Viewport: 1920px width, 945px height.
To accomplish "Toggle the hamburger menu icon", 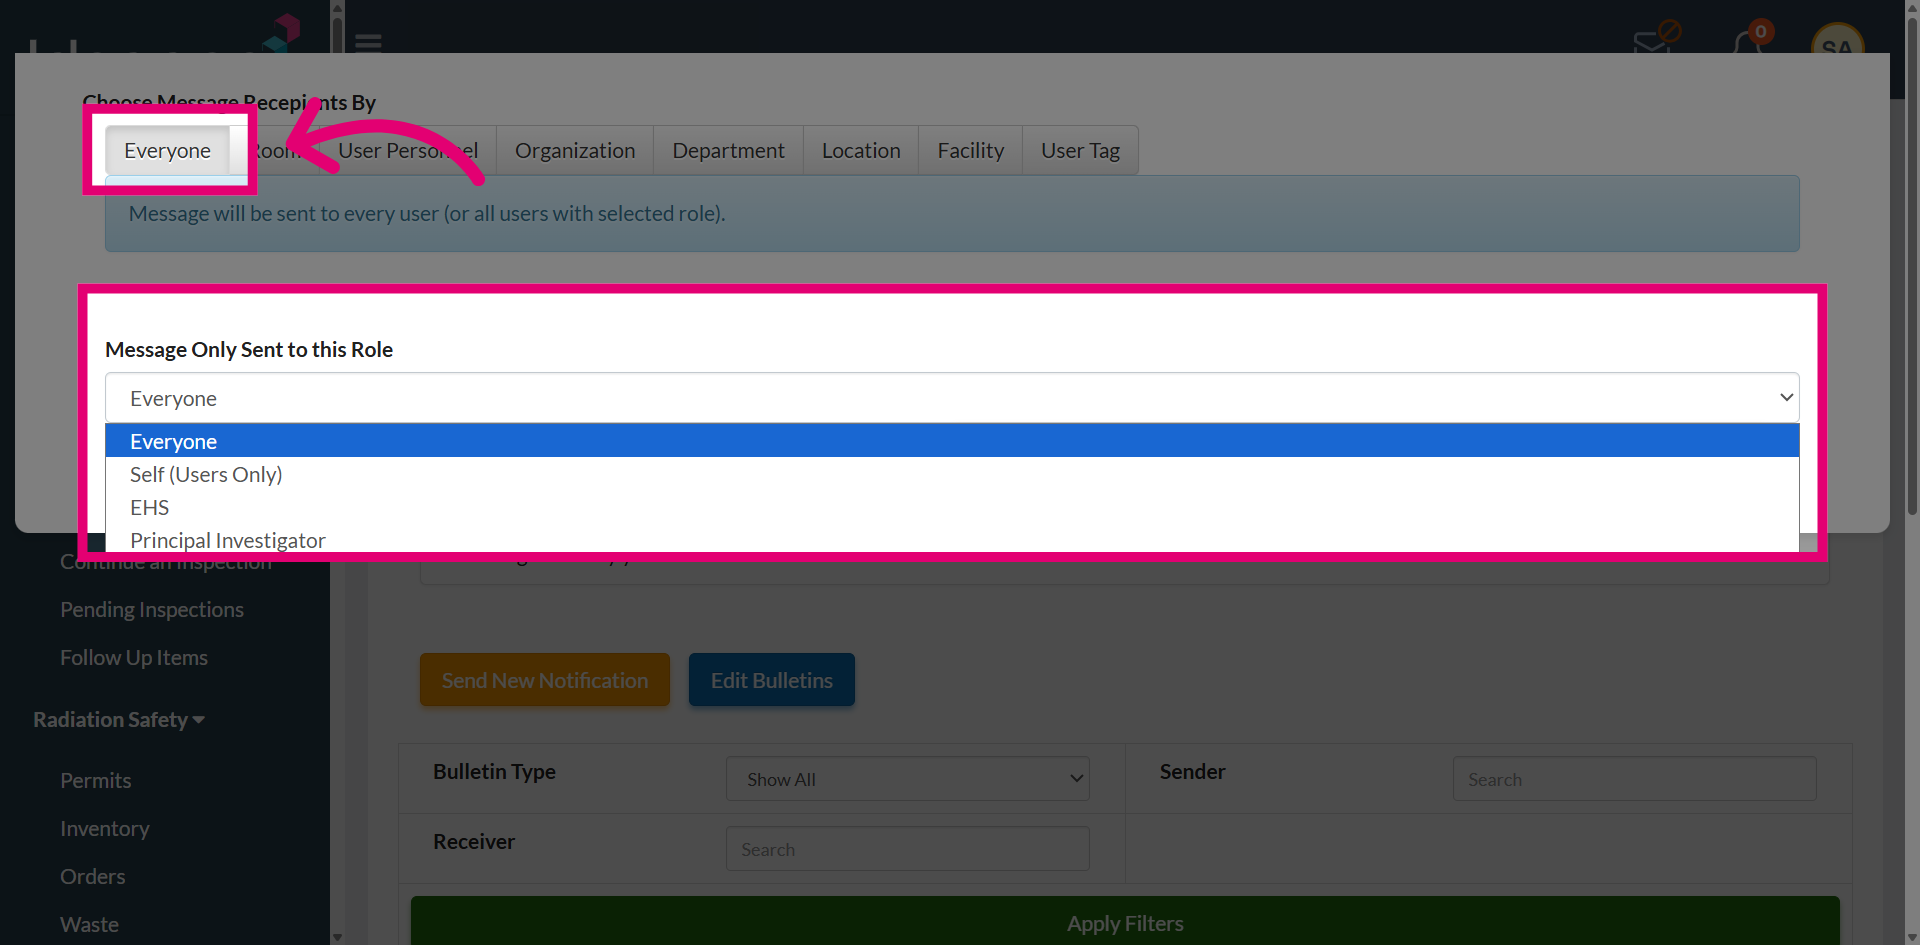I will click(368, 42).
